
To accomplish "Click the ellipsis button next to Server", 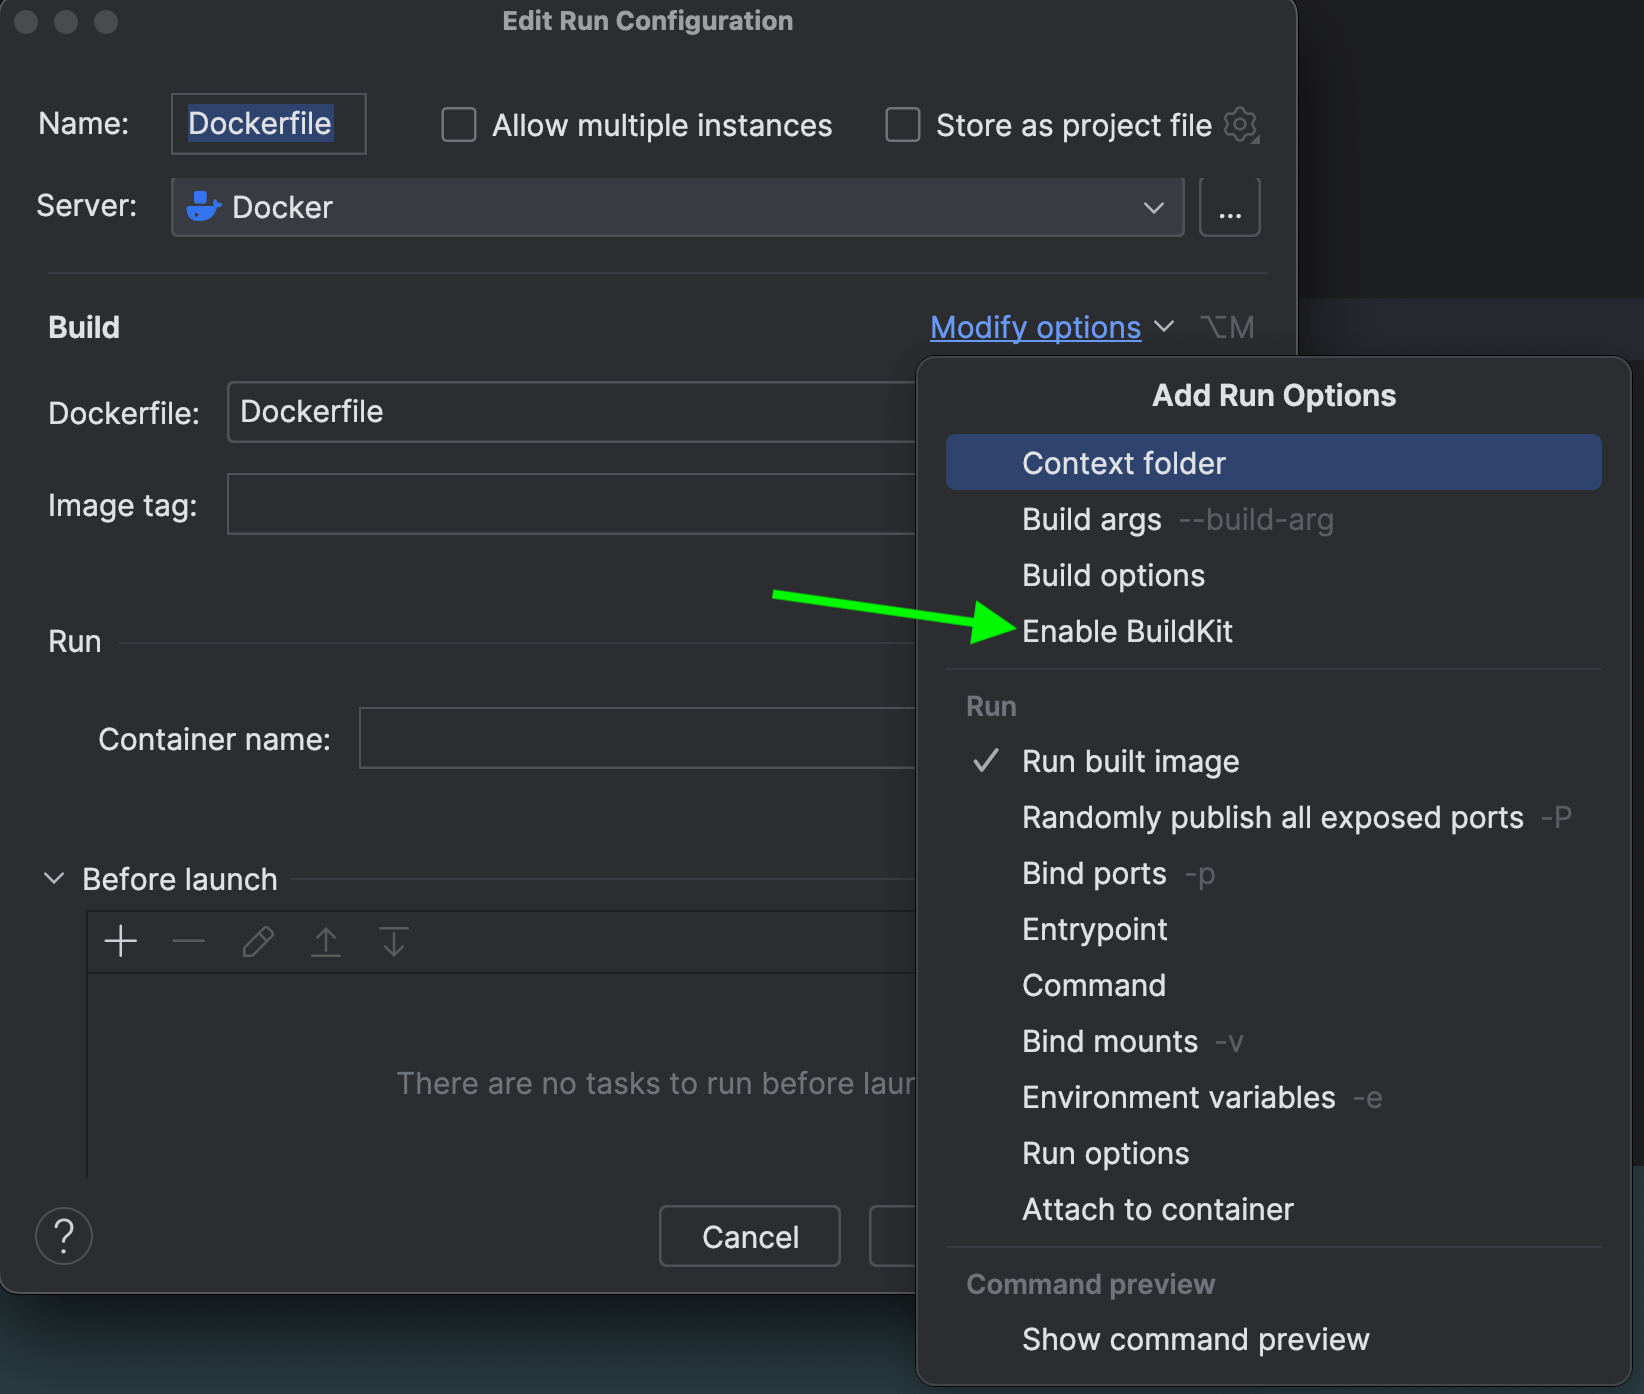I will (x=1229, y=208).
